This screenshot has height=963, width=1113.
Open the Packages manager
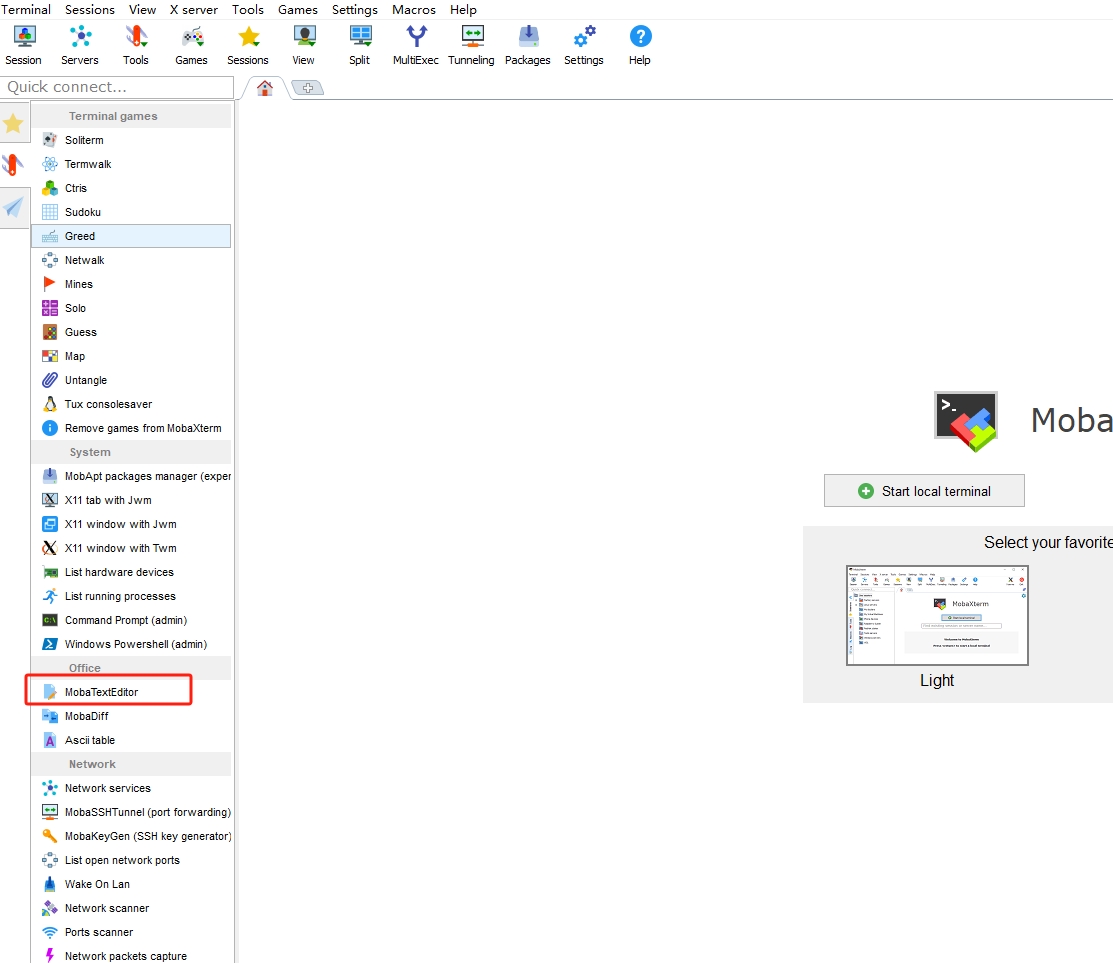(527, 44)
